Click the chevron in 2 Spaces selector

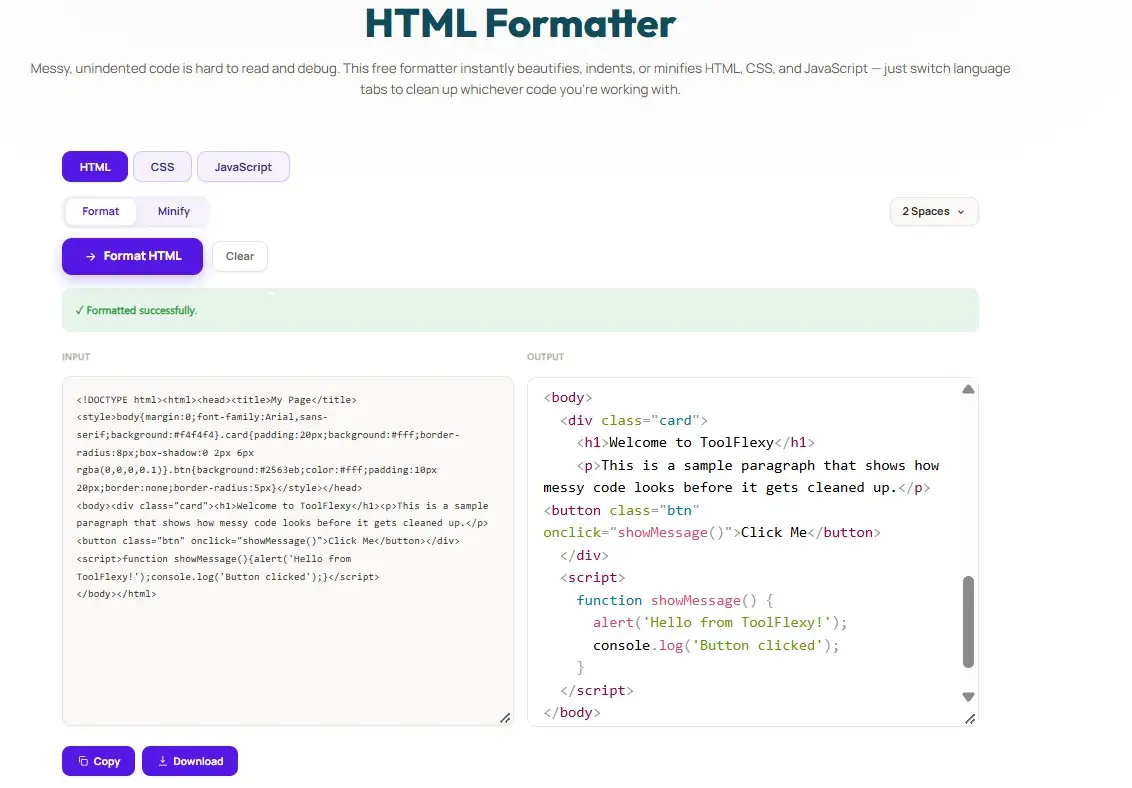pyautogui.click(x=961, y=212)
